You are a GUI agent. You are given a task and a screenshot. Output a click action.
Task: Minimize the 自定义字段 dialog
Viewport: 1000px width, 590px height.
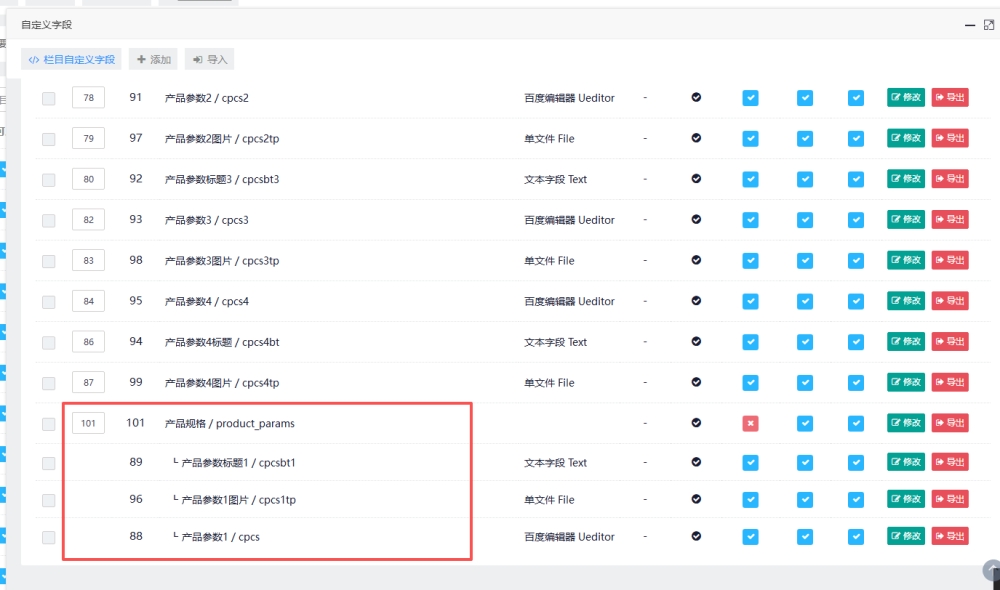point(969,25)
